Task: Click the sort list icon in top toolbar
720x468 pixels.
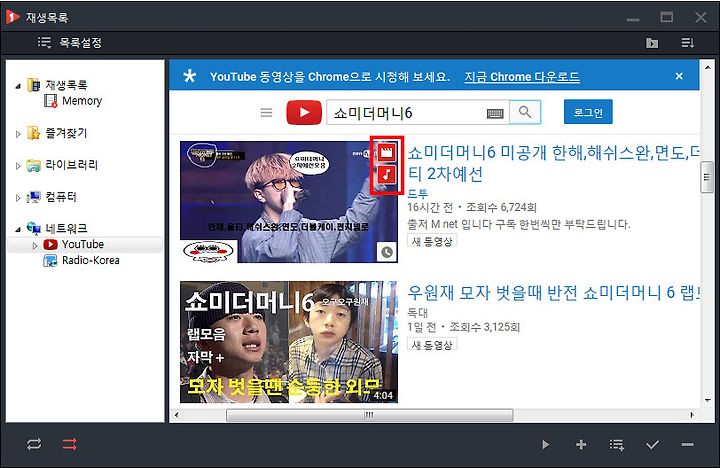Action: coord(687,43)
